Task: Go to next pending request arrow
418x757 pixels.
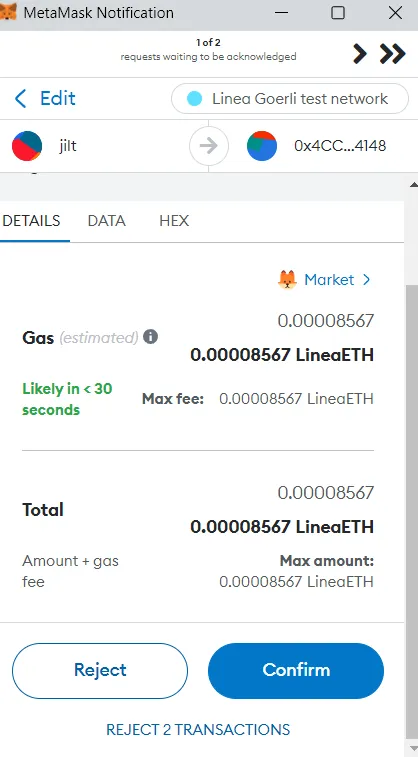Action: (x=360, y=54)
